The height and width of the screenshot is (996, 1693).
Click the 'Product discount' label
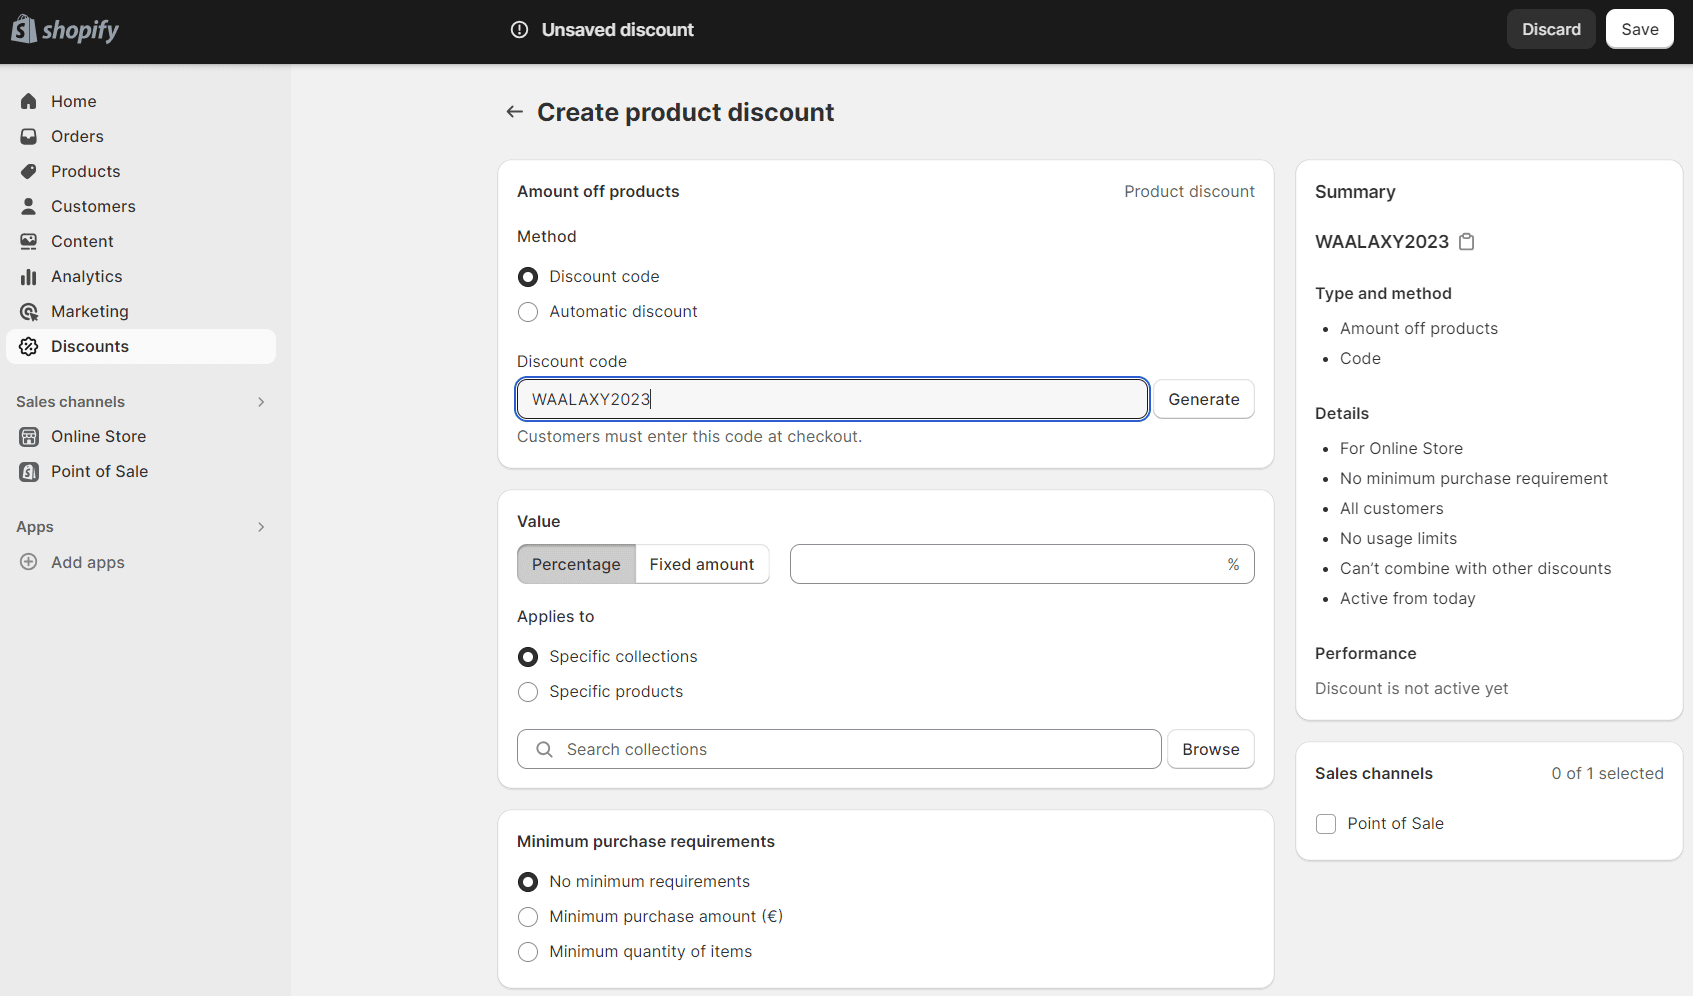(x=1189, y=191)
